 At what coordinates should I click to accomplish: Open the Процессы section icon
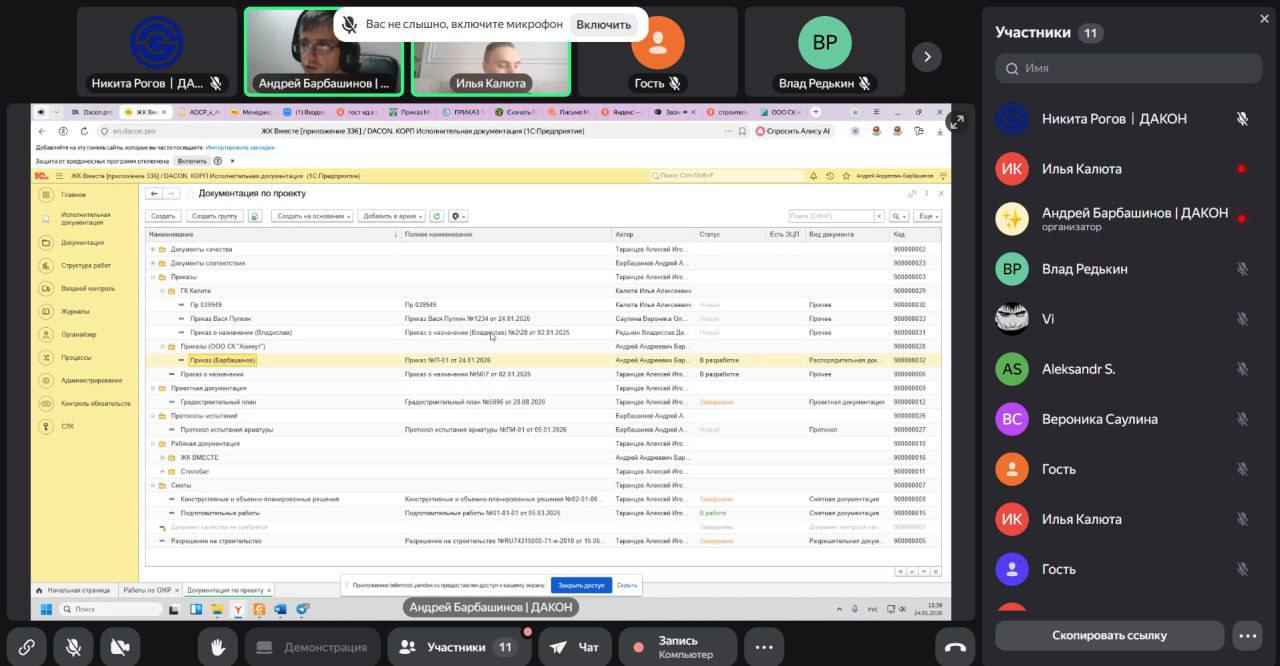[45, 357]
